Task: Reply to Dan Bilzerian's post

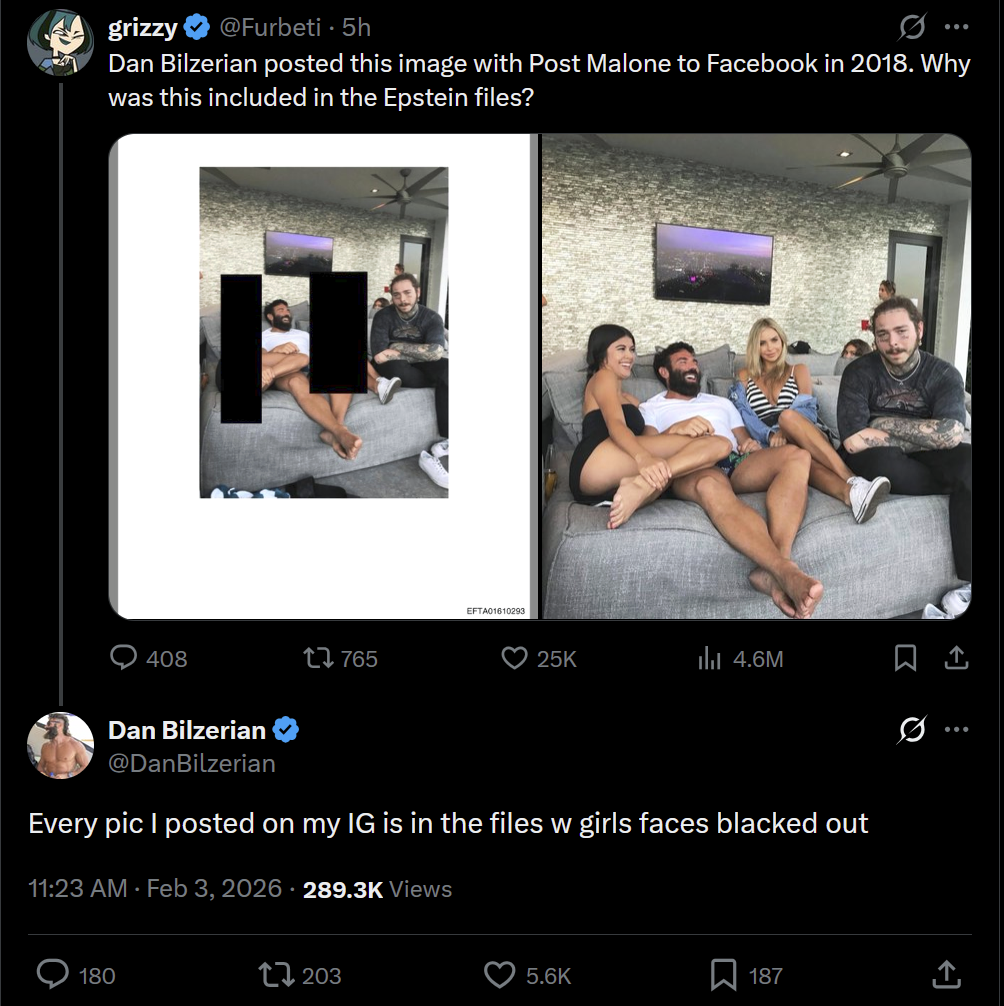Action: [52, 974]
